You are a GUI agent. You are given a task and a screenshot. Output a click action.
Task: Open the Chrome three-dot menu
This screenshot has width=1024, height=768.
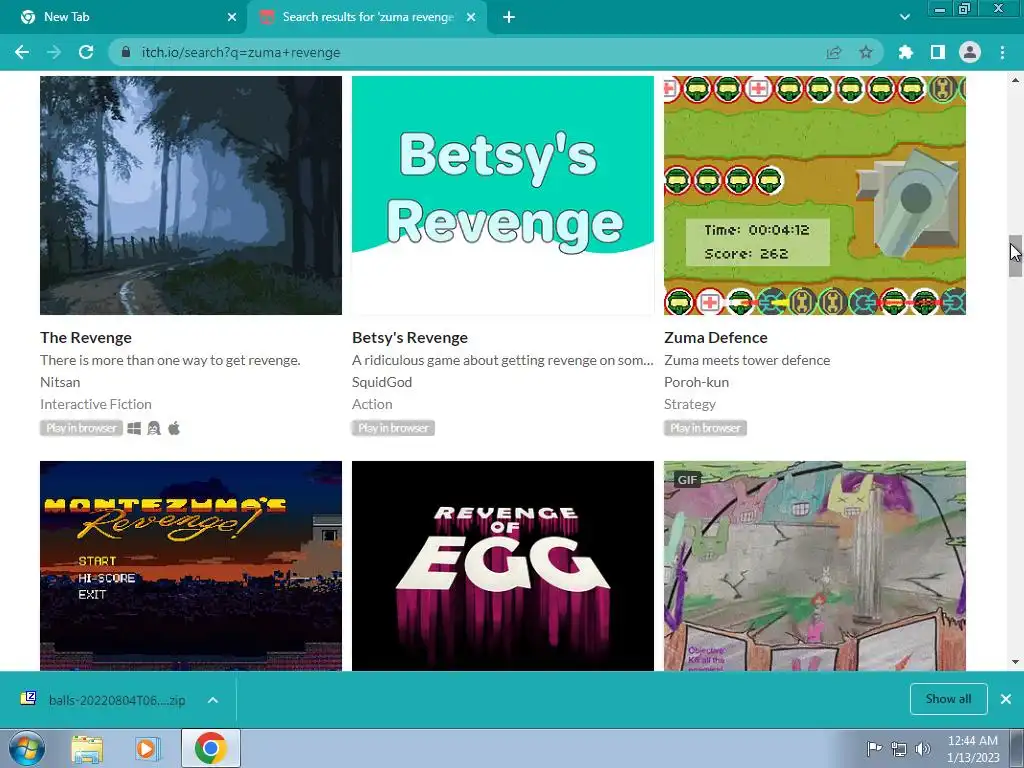(x=1002, y=52)
